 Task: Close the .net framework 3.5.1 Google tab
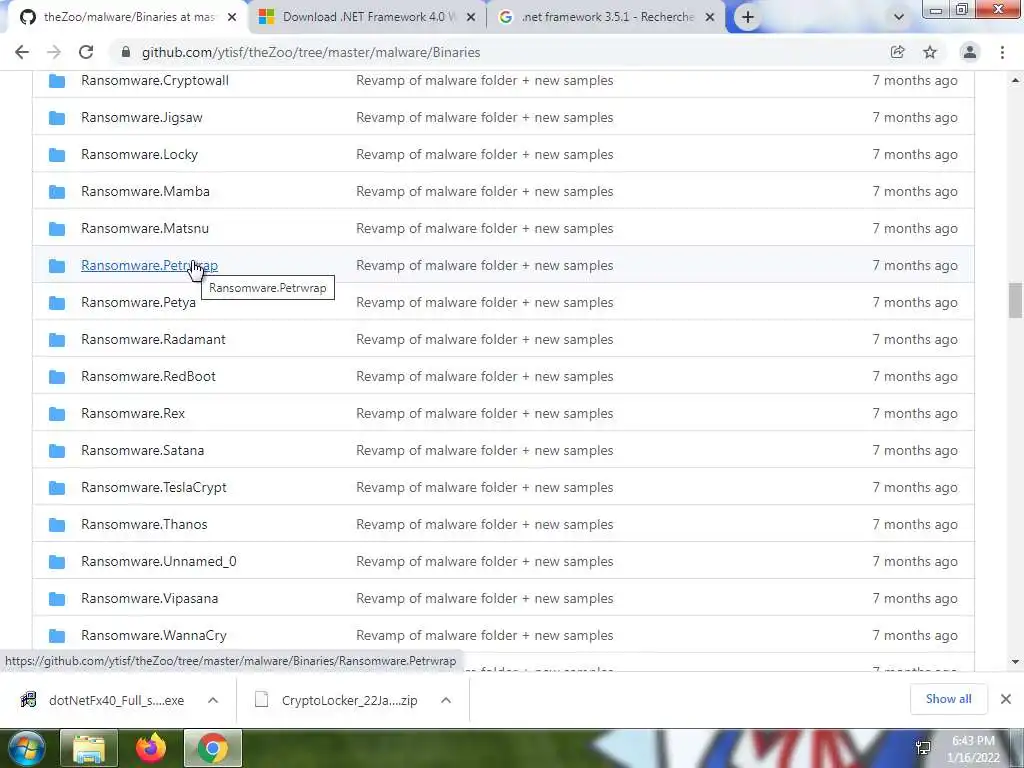point(710,17)
